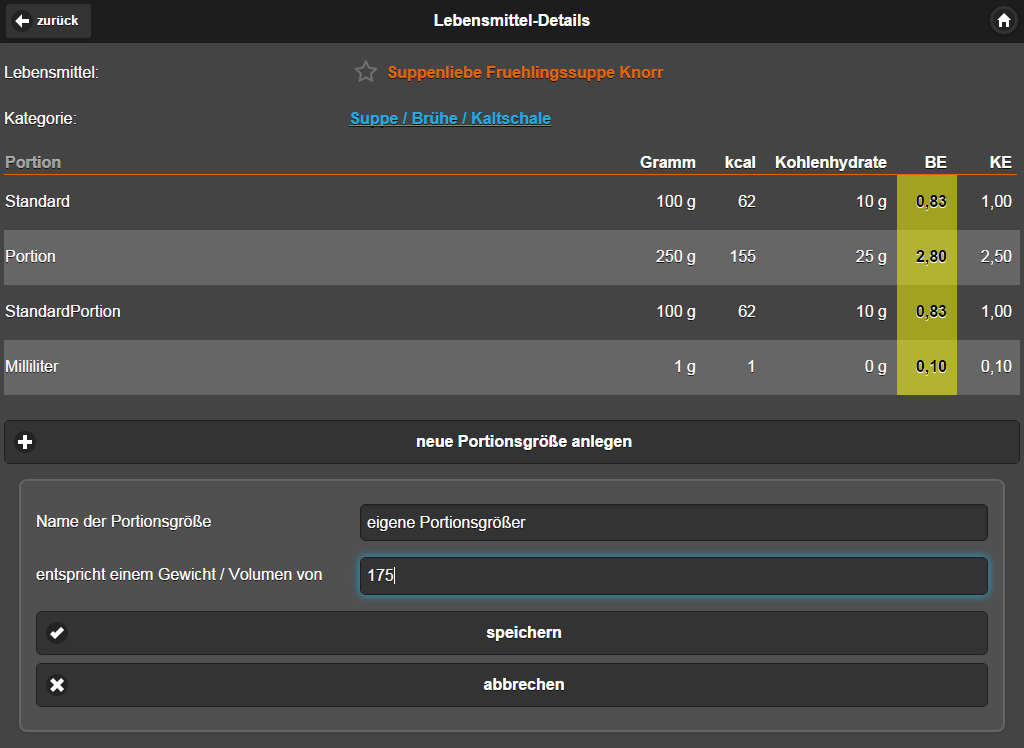This screenshot has height=748, width=1024.
Task: Go back with the zurück button
Action: click(x=48, y=21)
